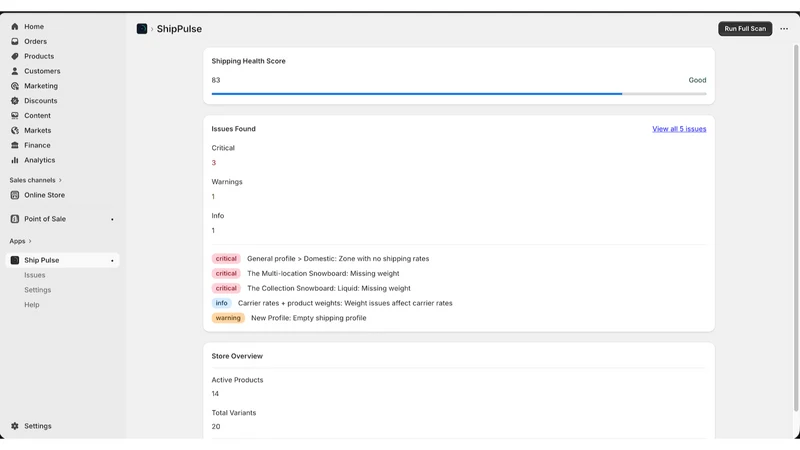Navigate to Marketing
This screenshot has height=450, width=800.
[41, 86]
